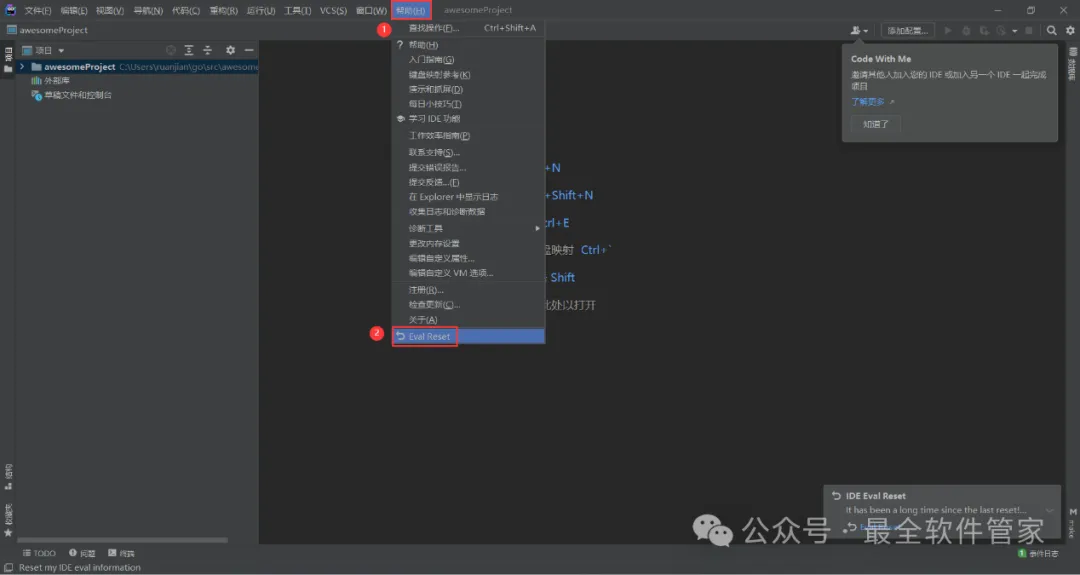Expand the IDE Eval Reset notification chevron
The height and width of the screenshot is (575, 1080).
[1050, 510]
